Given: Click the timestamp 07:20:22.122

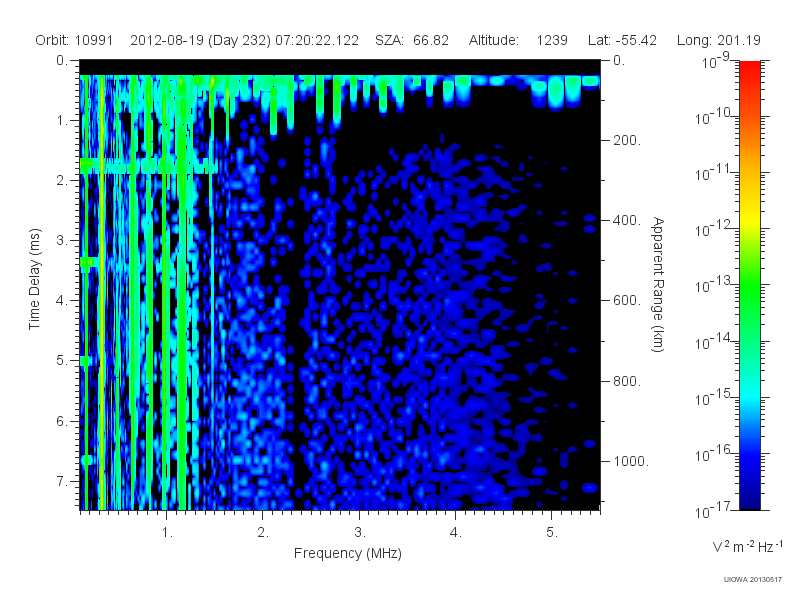Looking at the screenshot, I should (317, 40).
